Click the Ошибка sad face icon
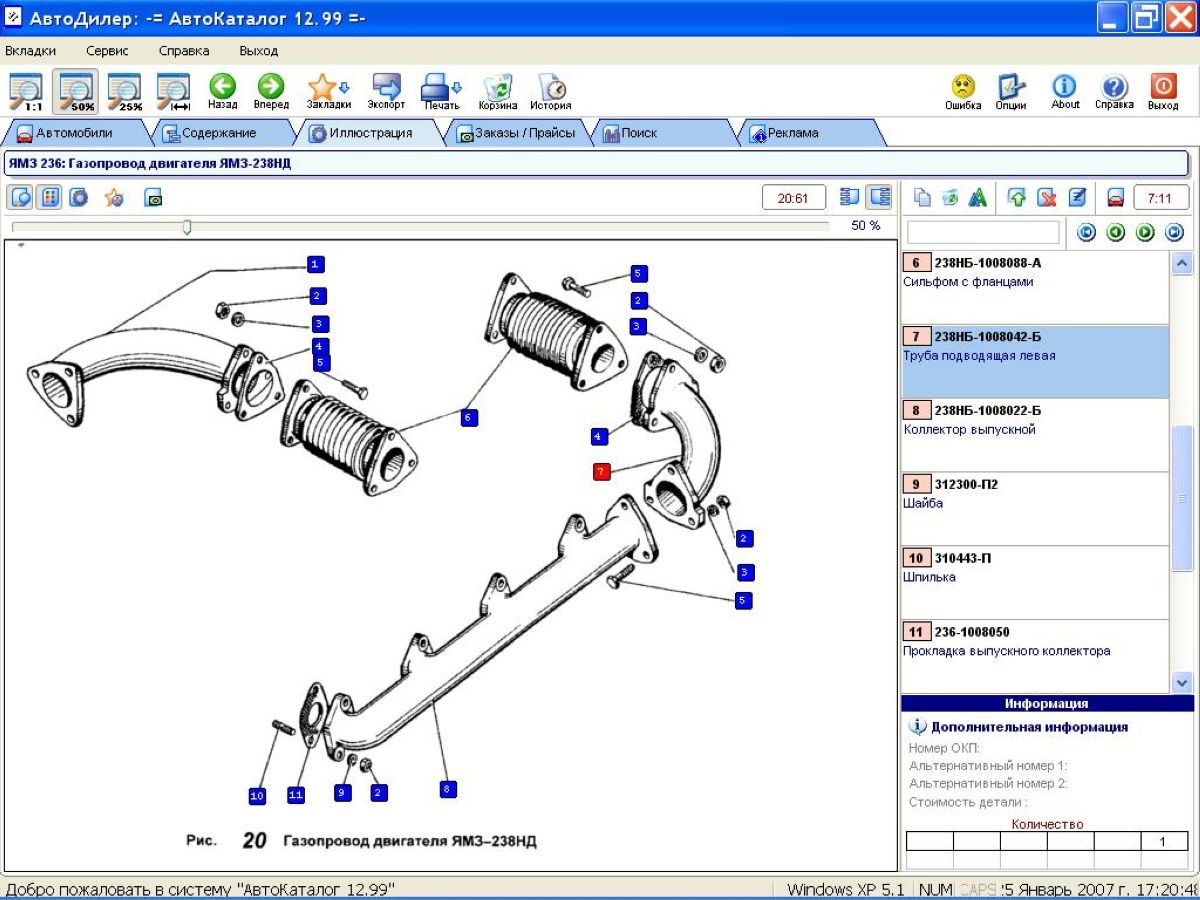This screenshot has height=900, width=1200. [963, 87]
